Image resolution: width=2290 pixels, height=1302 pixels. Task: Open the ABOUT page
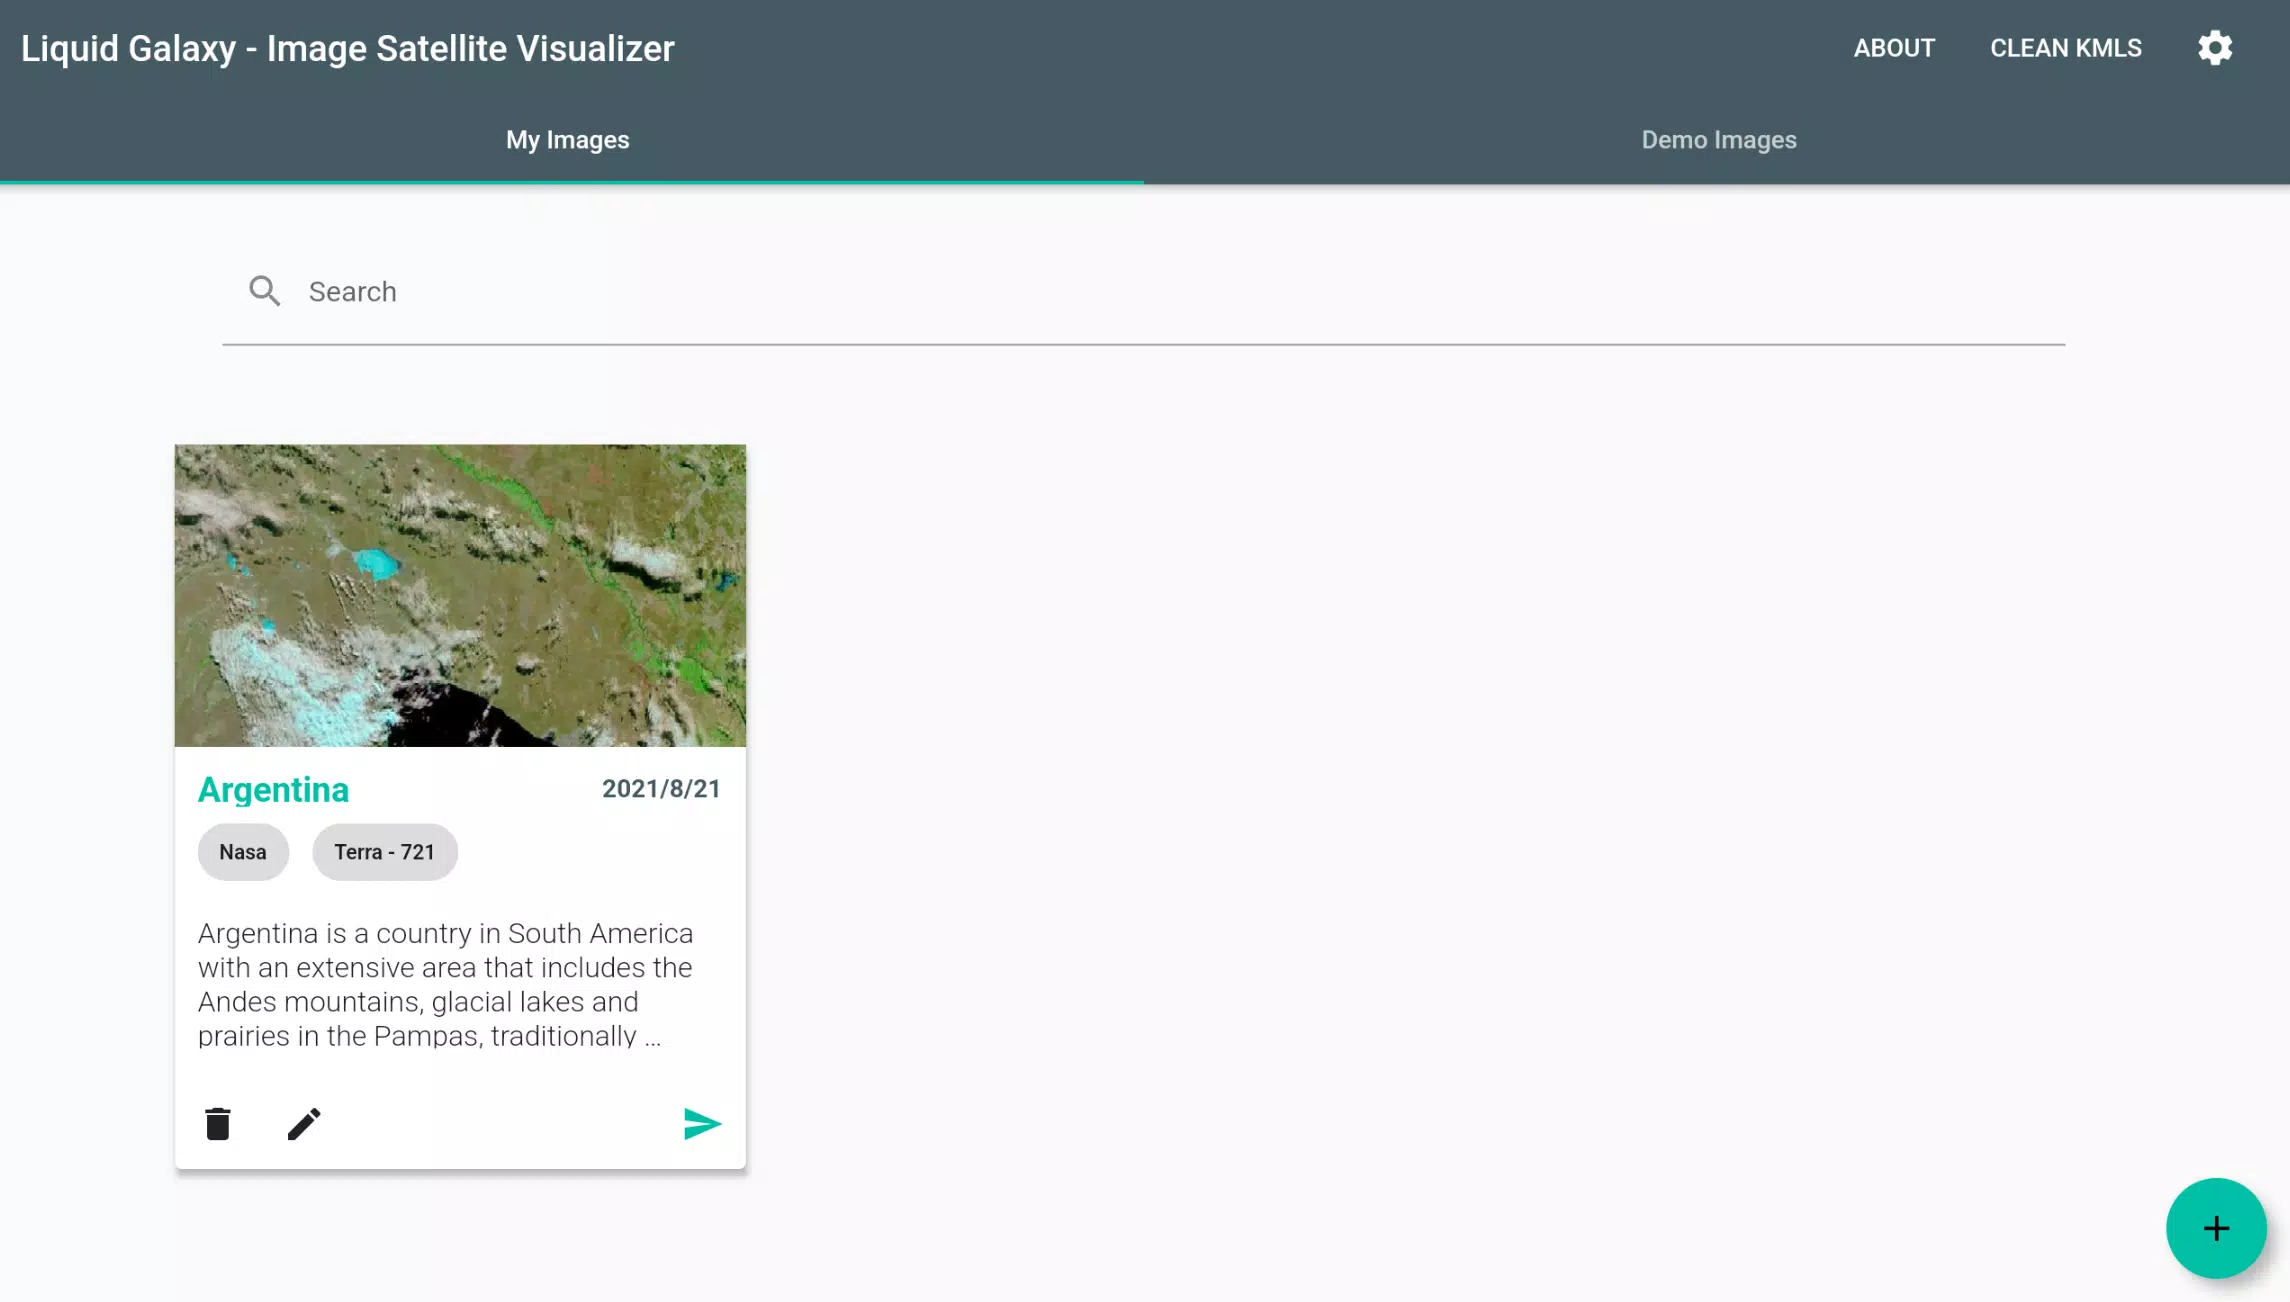click(1894, 48)
